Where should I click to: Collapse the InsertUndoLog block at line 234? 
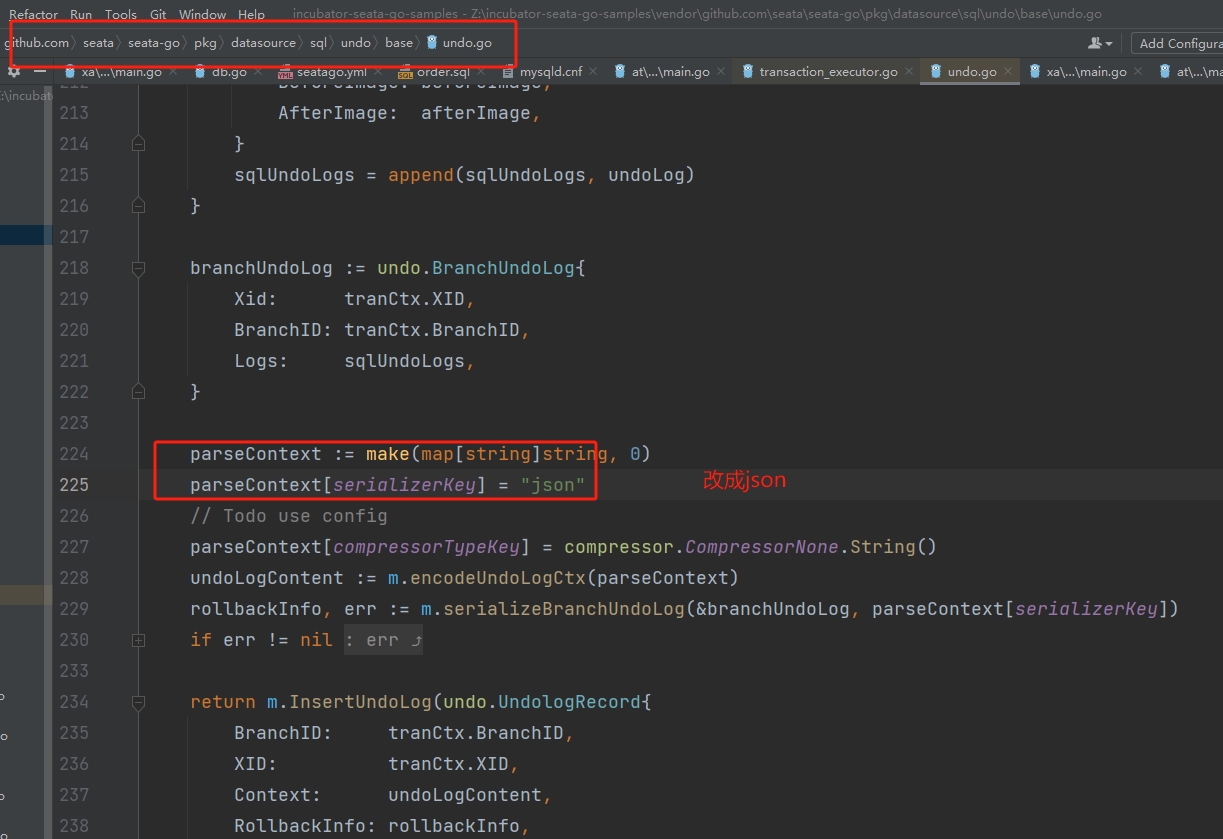138,702
